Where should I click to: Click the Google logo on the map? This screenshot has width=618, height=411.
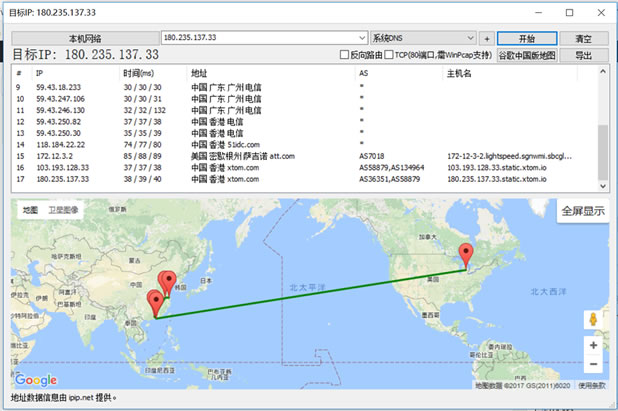click(36, 380)
